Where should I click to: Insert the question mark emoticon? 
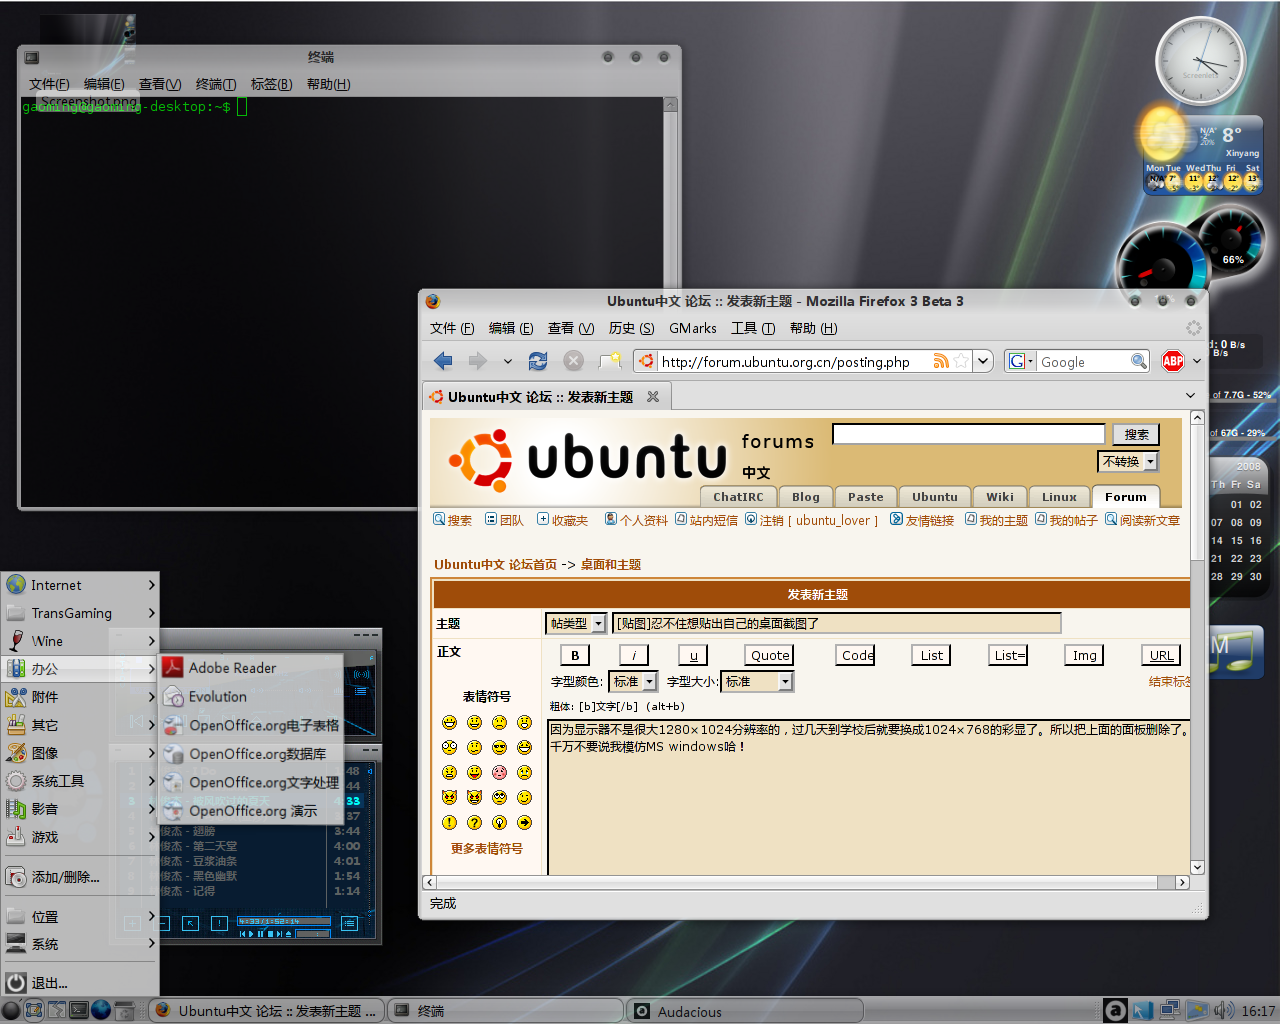474,822
